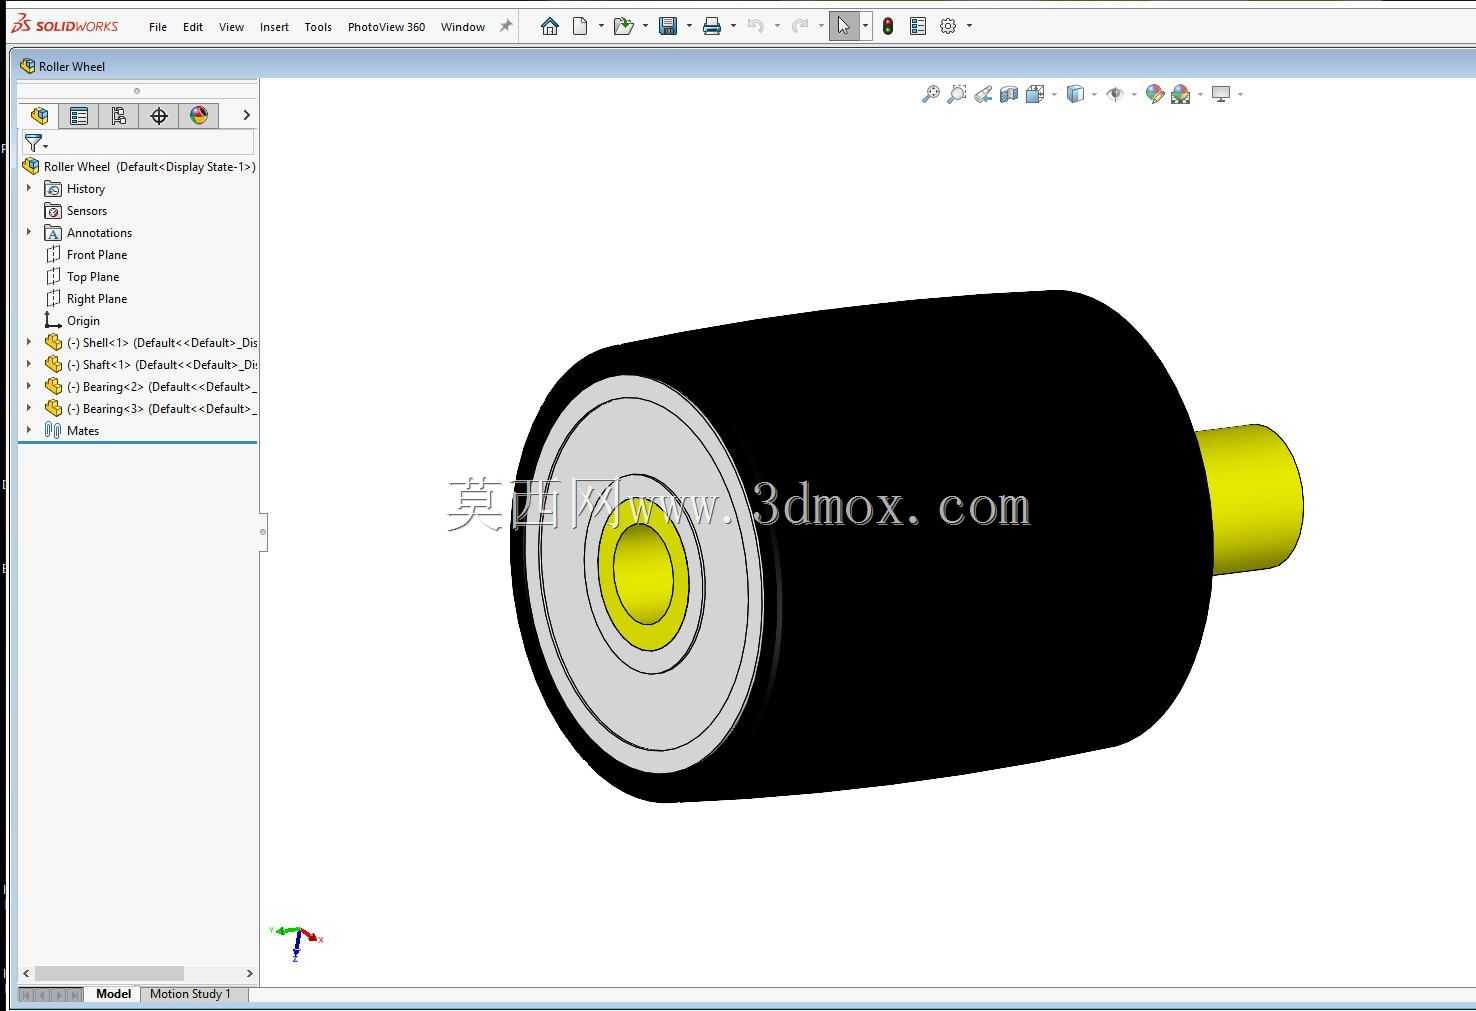Open the Edit menu
The image size is (1476, 1011).
tap(193, 27)
